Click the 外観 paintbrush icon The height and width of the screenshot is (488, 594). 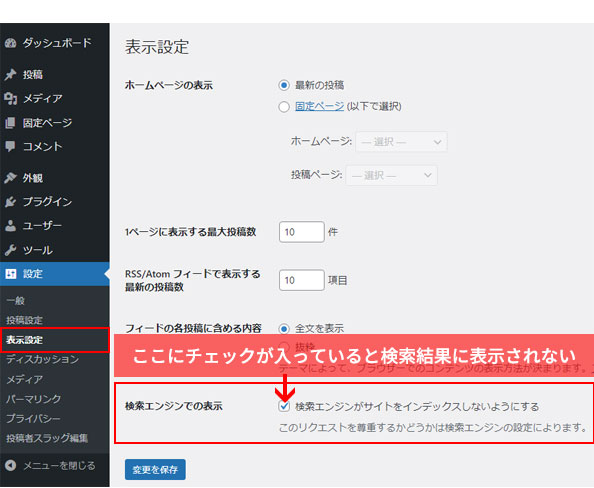[x=11, y=178]
